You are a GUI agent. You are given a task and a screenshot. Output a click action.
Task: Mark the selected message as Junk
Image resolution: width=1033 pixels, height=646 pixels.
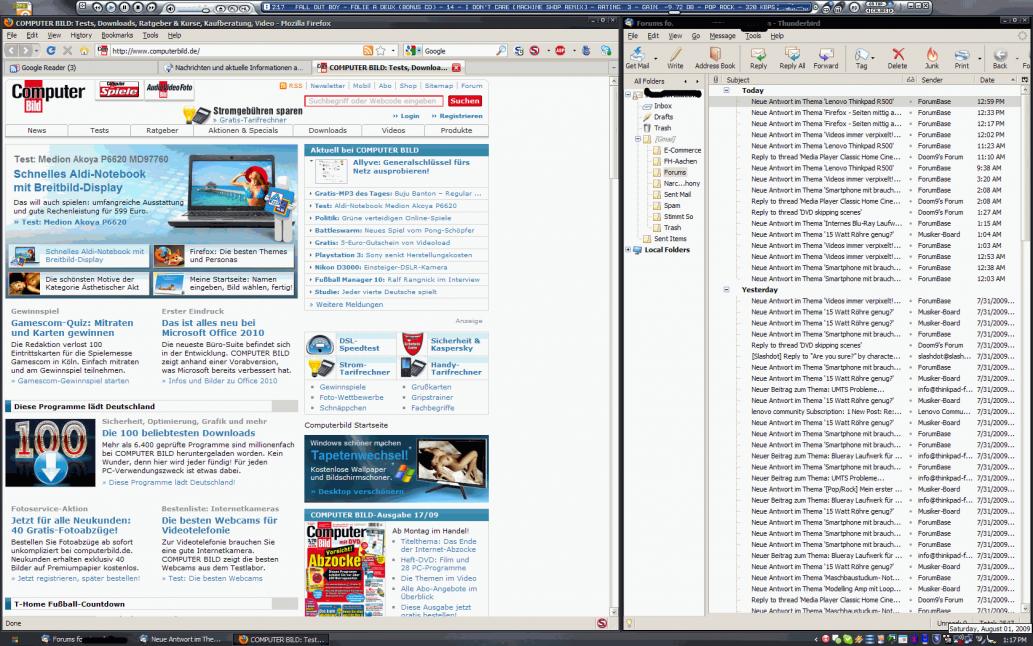tap(932, 58)
